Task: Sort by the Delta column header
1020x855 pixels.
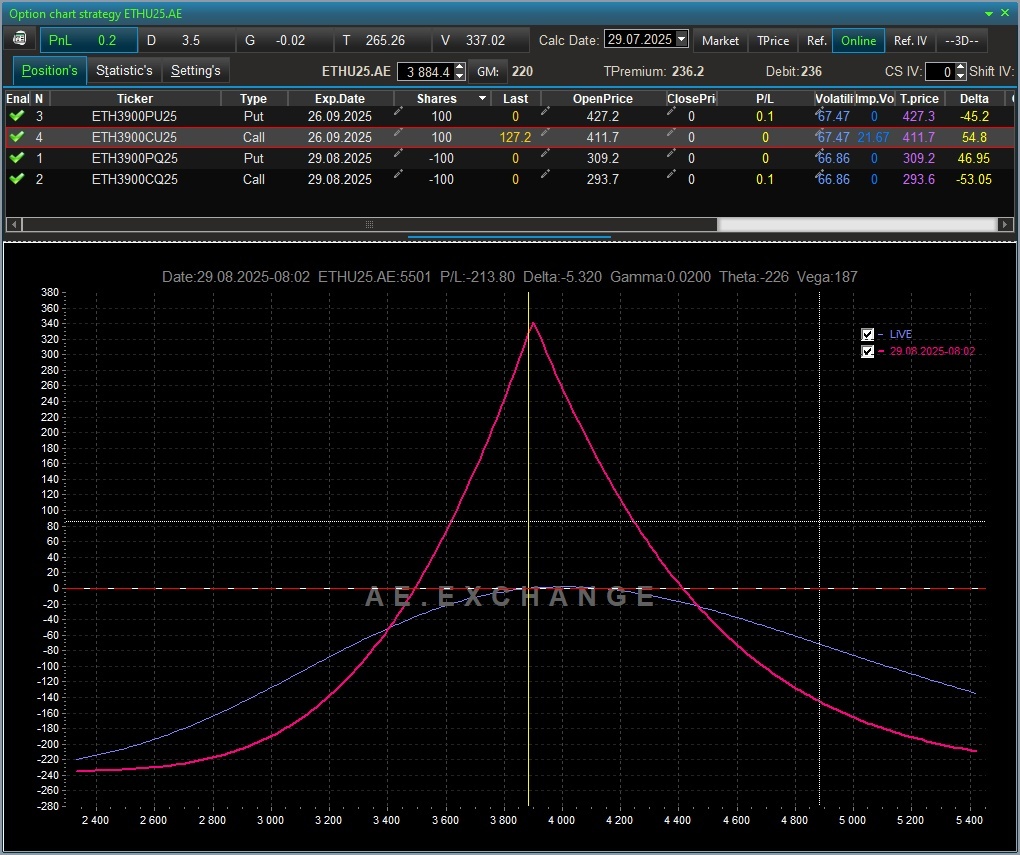Action: coord(974,98)
